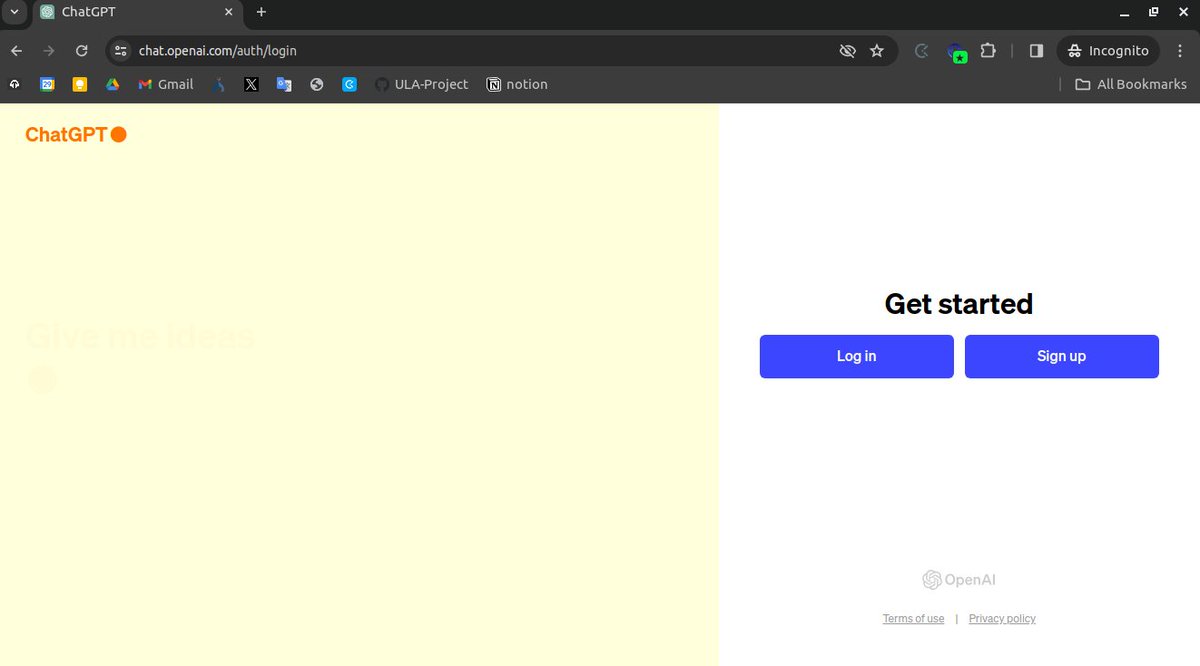Viewport: 1200px width, 666px height.
Task: Open the Privacy policy link
Action: tap(1002, 619)
